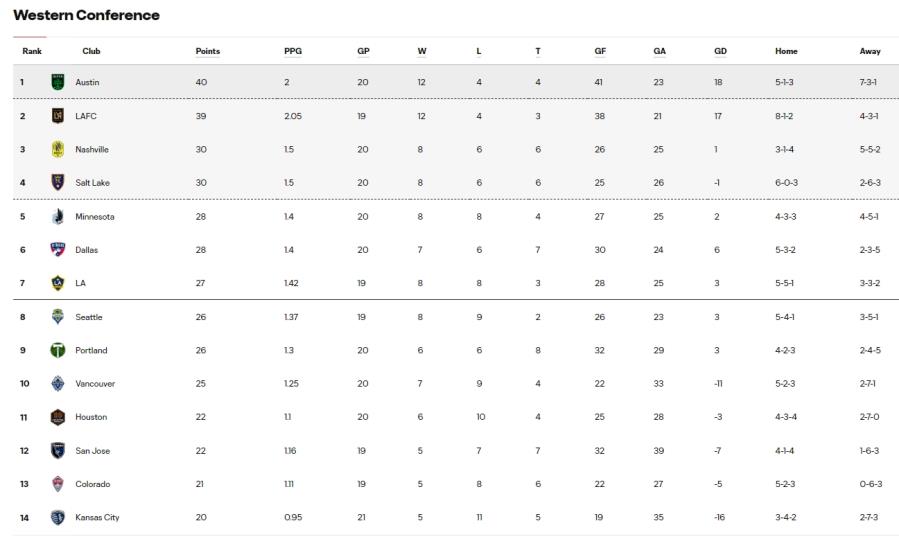The image size is (899, 539).
Task: Open the Seattle club name link
Action: pos(89,317)
